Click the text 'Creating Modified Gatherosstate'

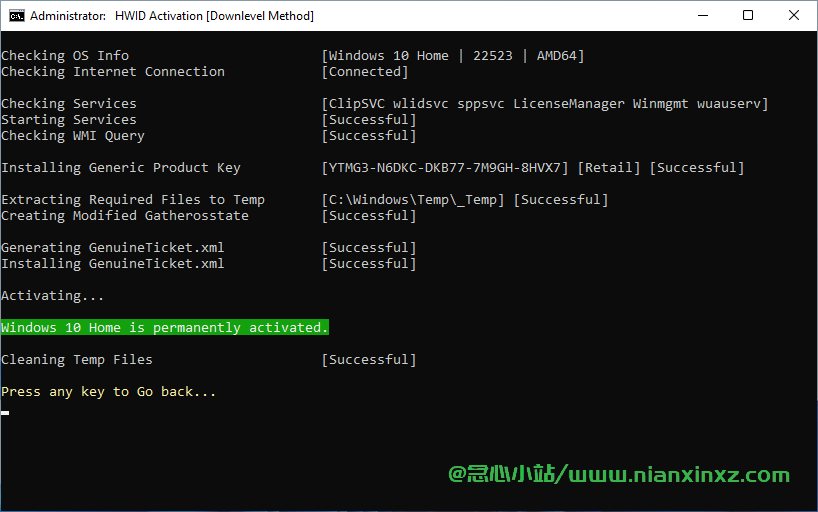(x=125, y=216)
